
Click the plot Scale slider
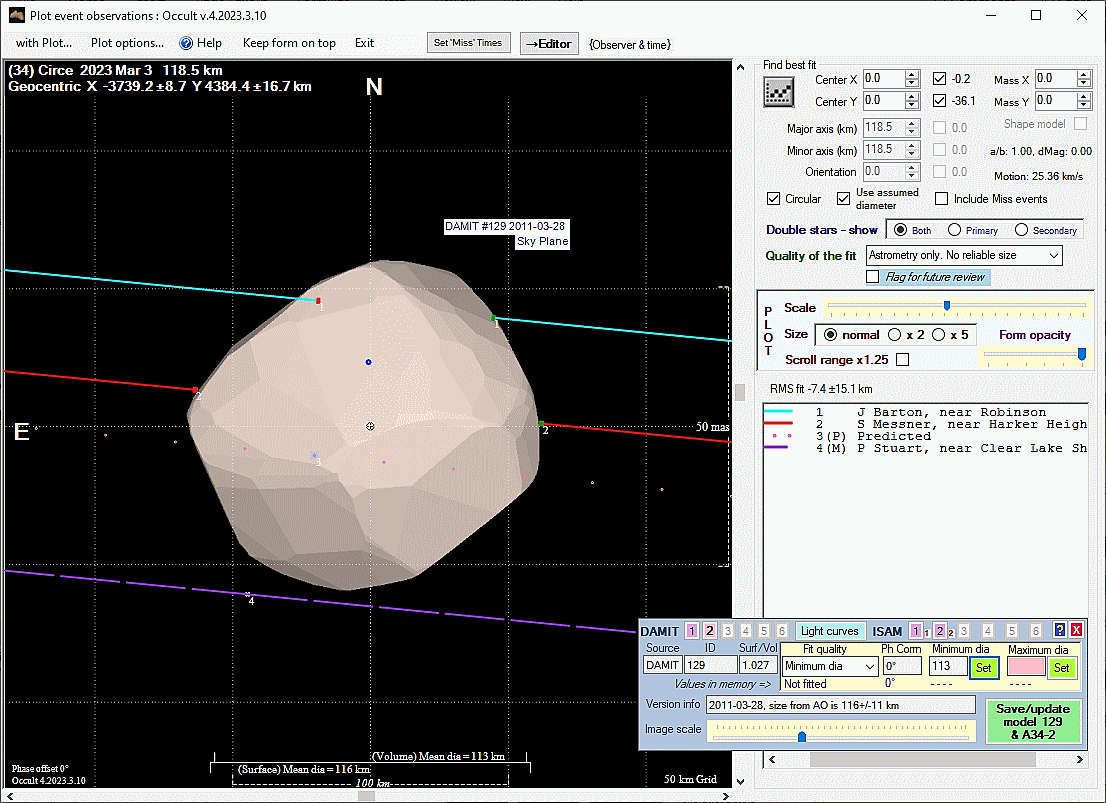point(946,306)
